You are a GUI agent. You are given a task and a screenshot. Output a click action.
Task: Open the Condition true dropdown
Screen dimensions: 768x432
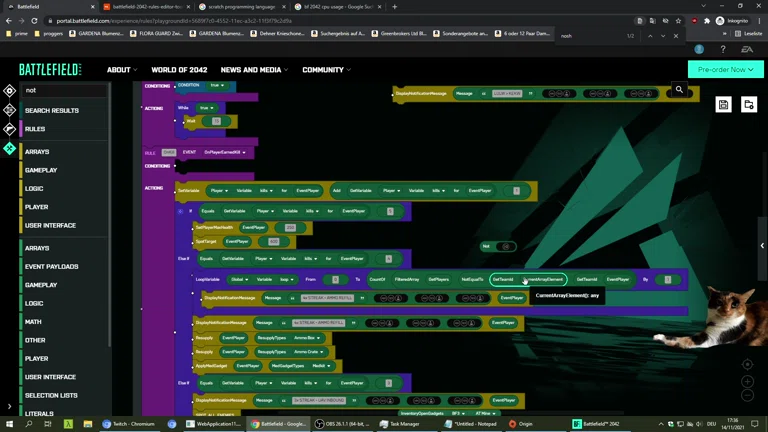(216, 85)
